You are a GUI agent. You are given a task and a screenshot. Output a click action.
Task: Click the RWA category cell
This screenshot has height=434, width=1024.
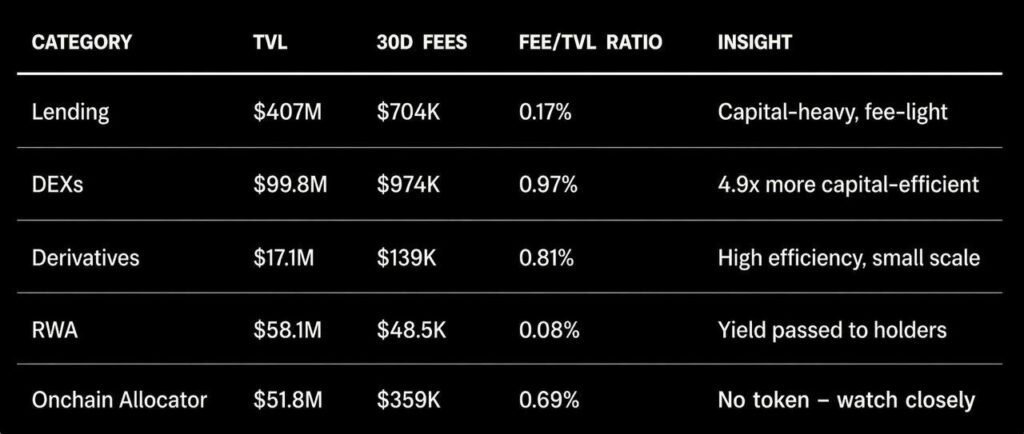tap(56, 329)
